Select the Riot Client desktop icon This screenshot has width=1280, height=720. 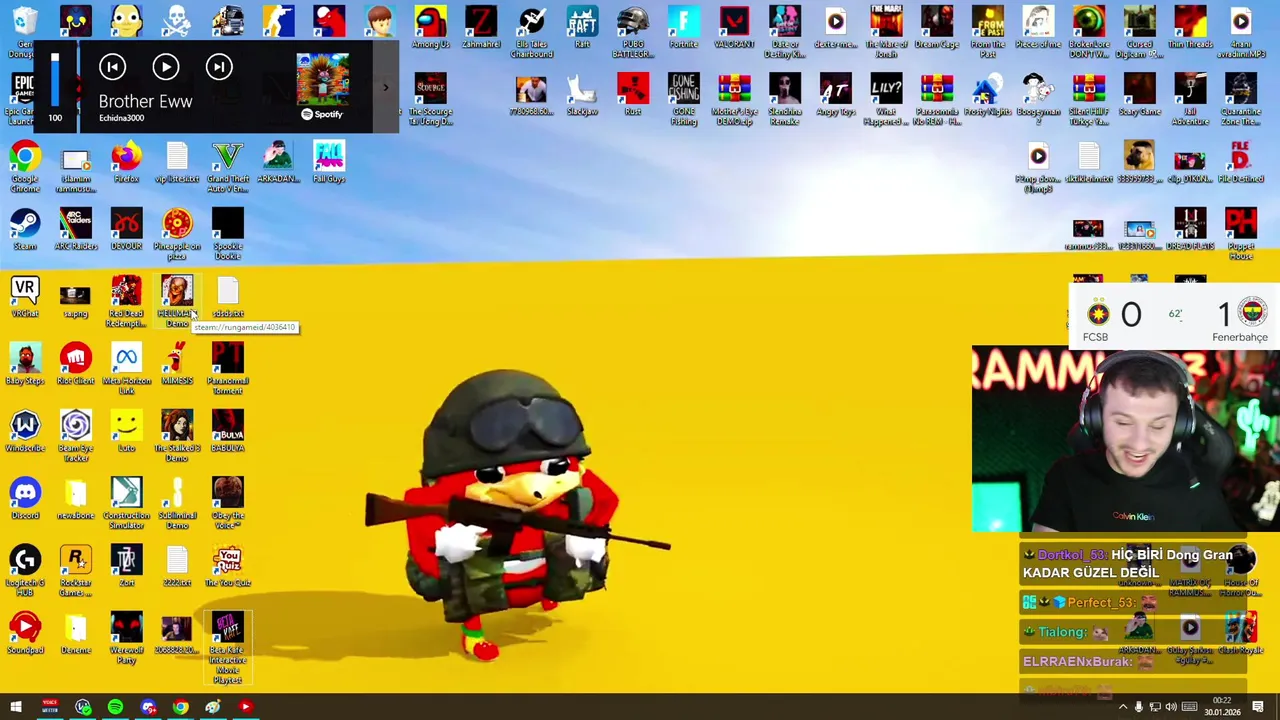pyautogui.click(x=76, y=363)
